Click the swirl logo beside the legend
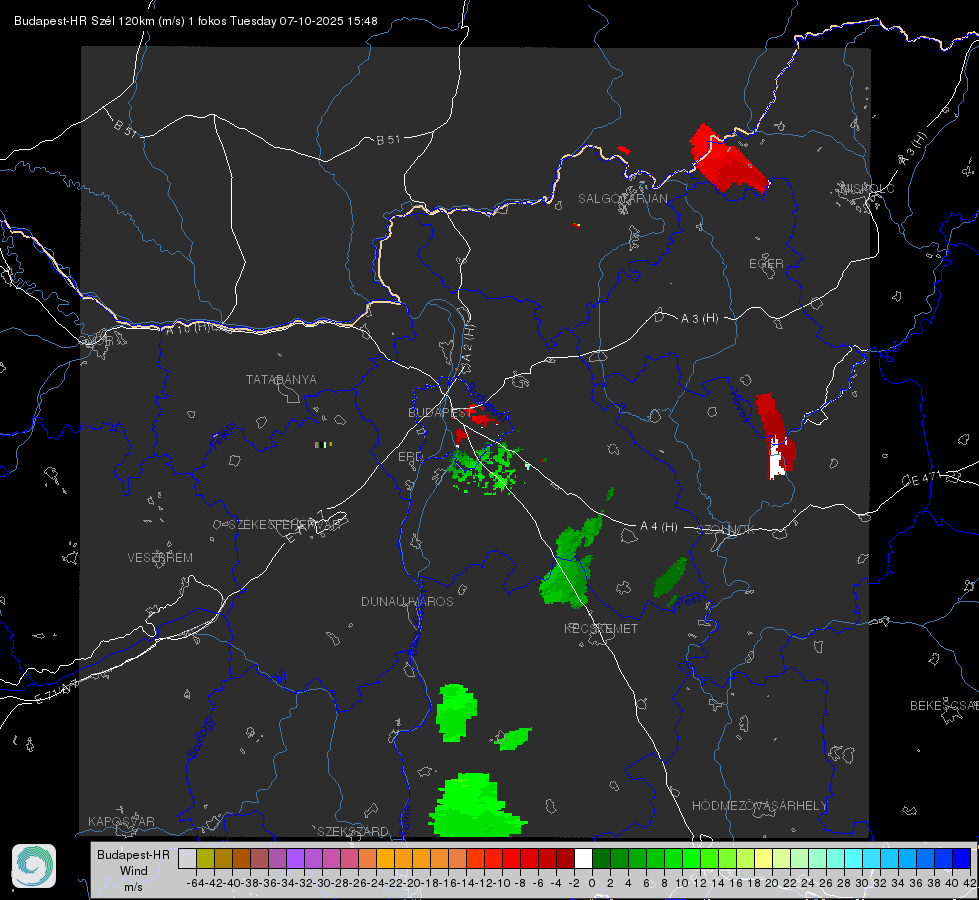The width and height of the screenshot is (979, 900). pos(34,866)
